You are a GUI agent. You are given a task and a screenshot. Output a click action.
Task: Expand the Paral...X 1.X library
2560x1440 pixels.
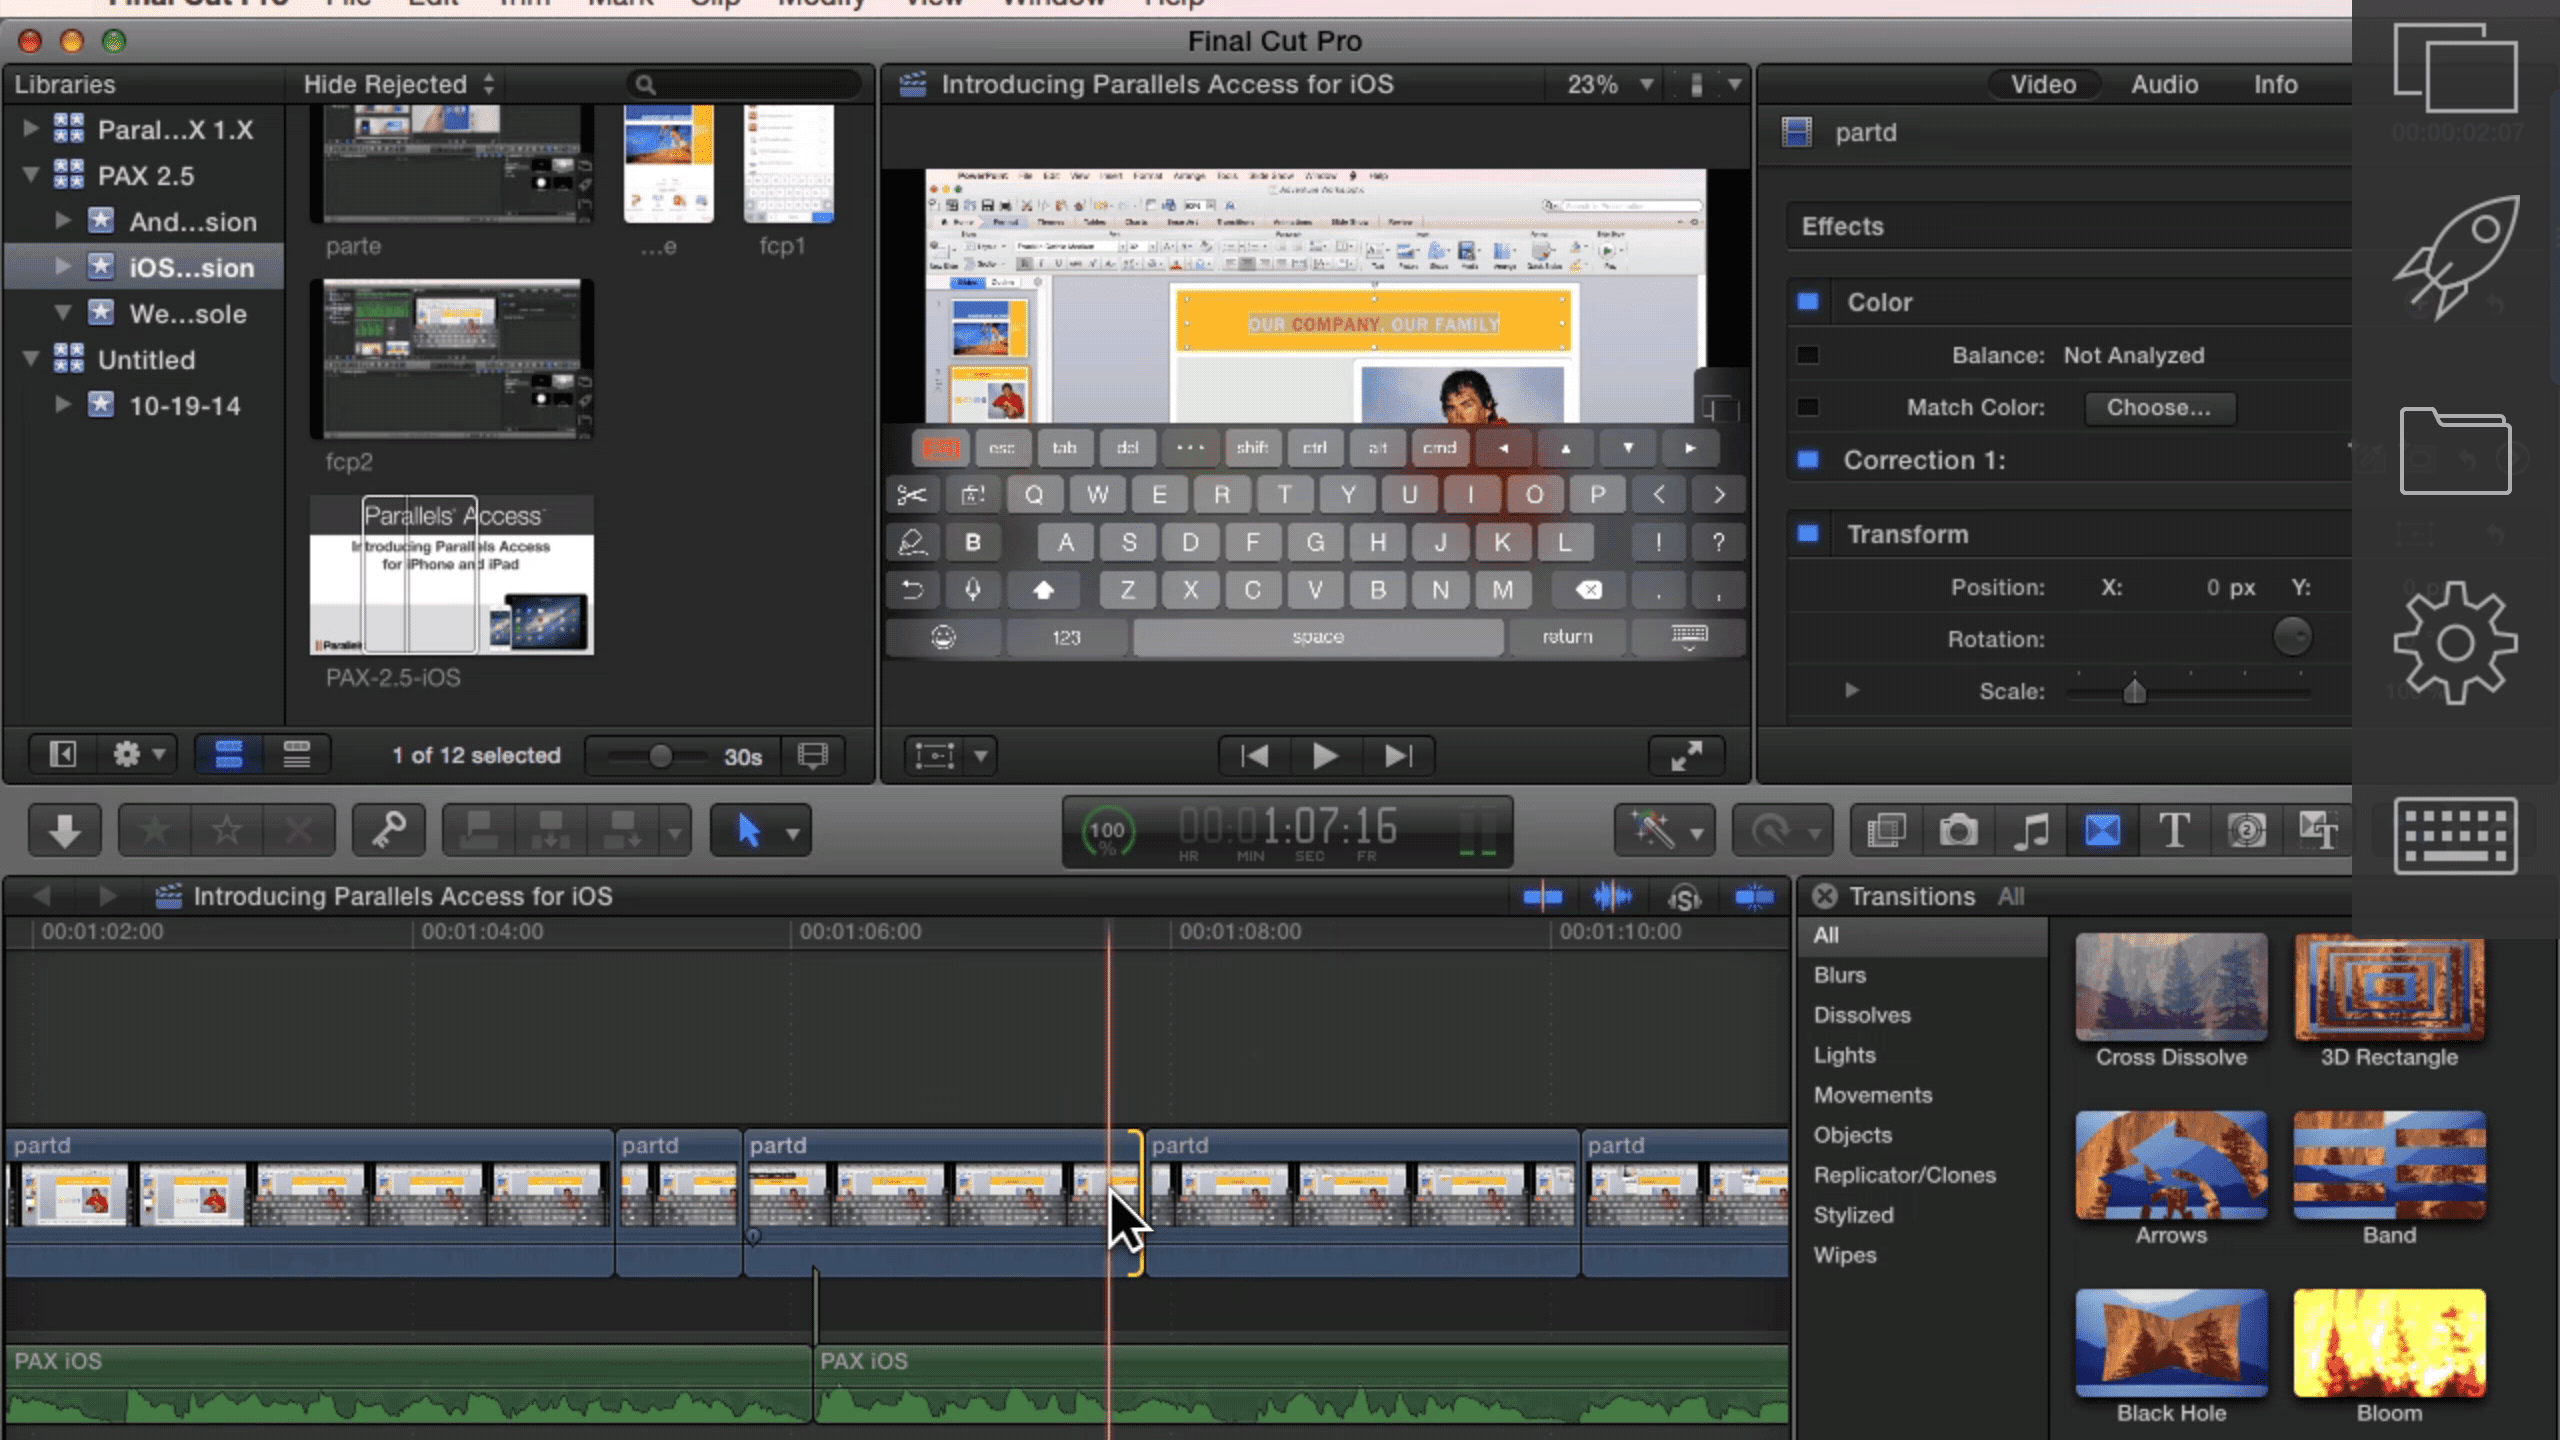tap(30, 128)
